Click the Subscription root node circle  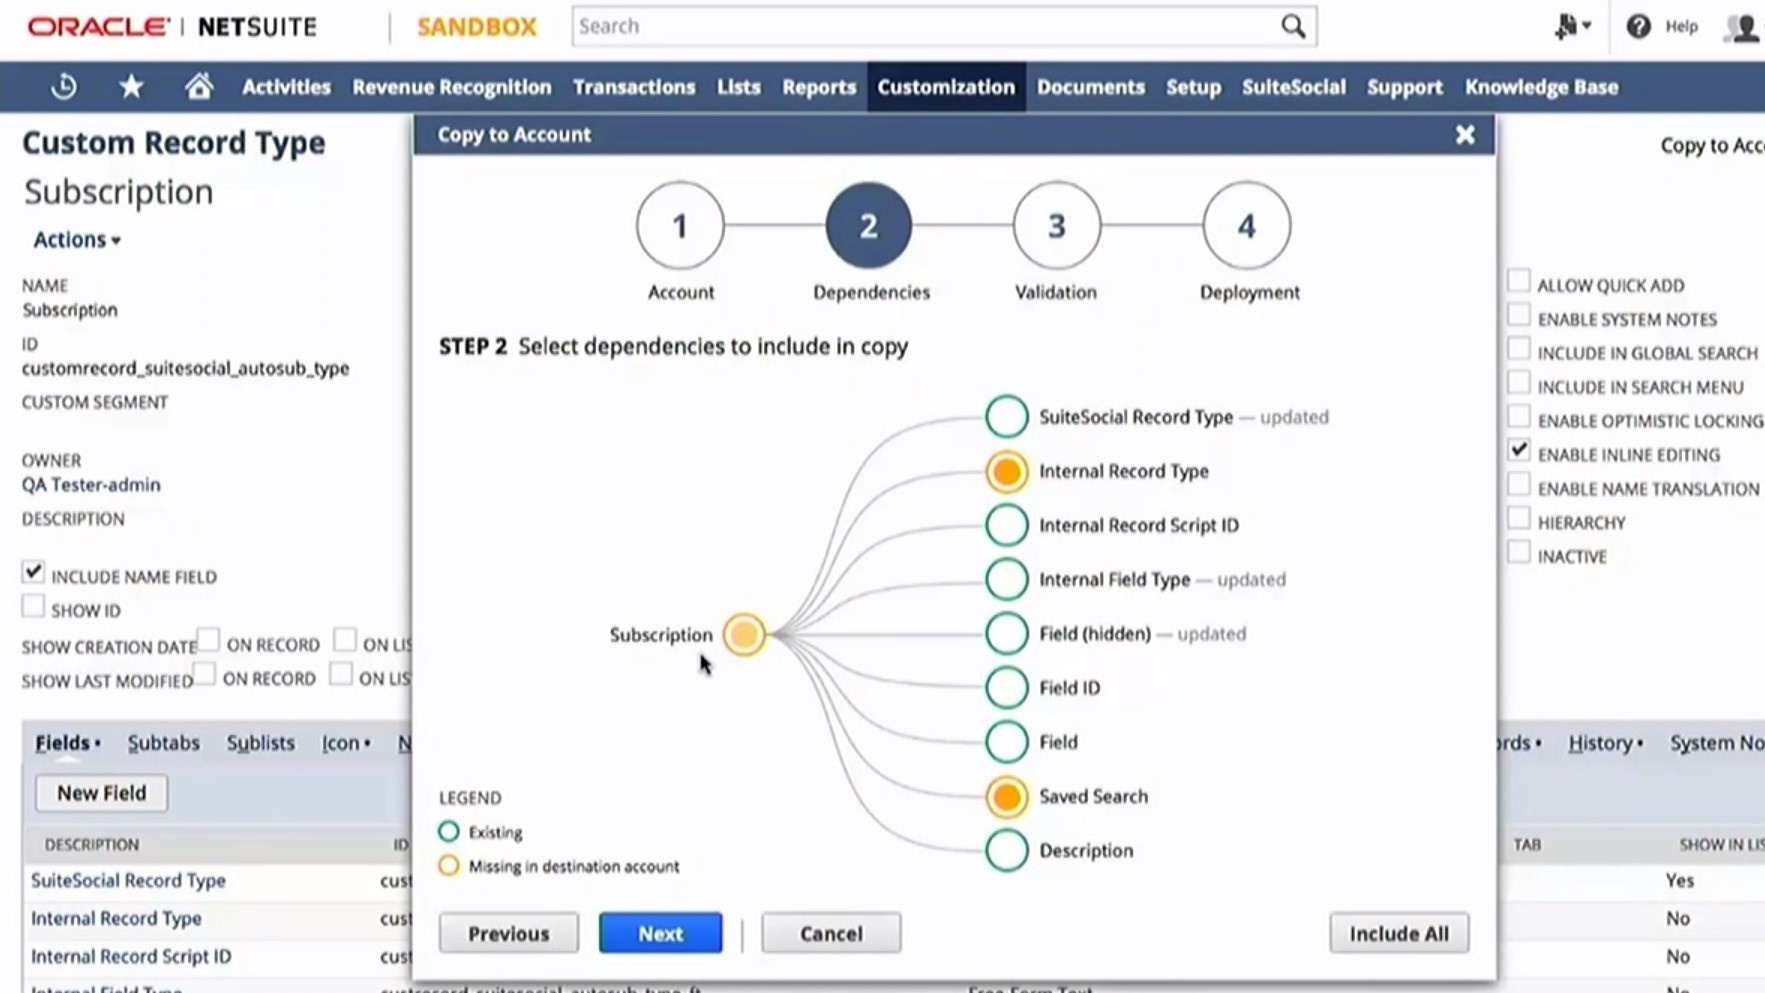click(744, 634)
